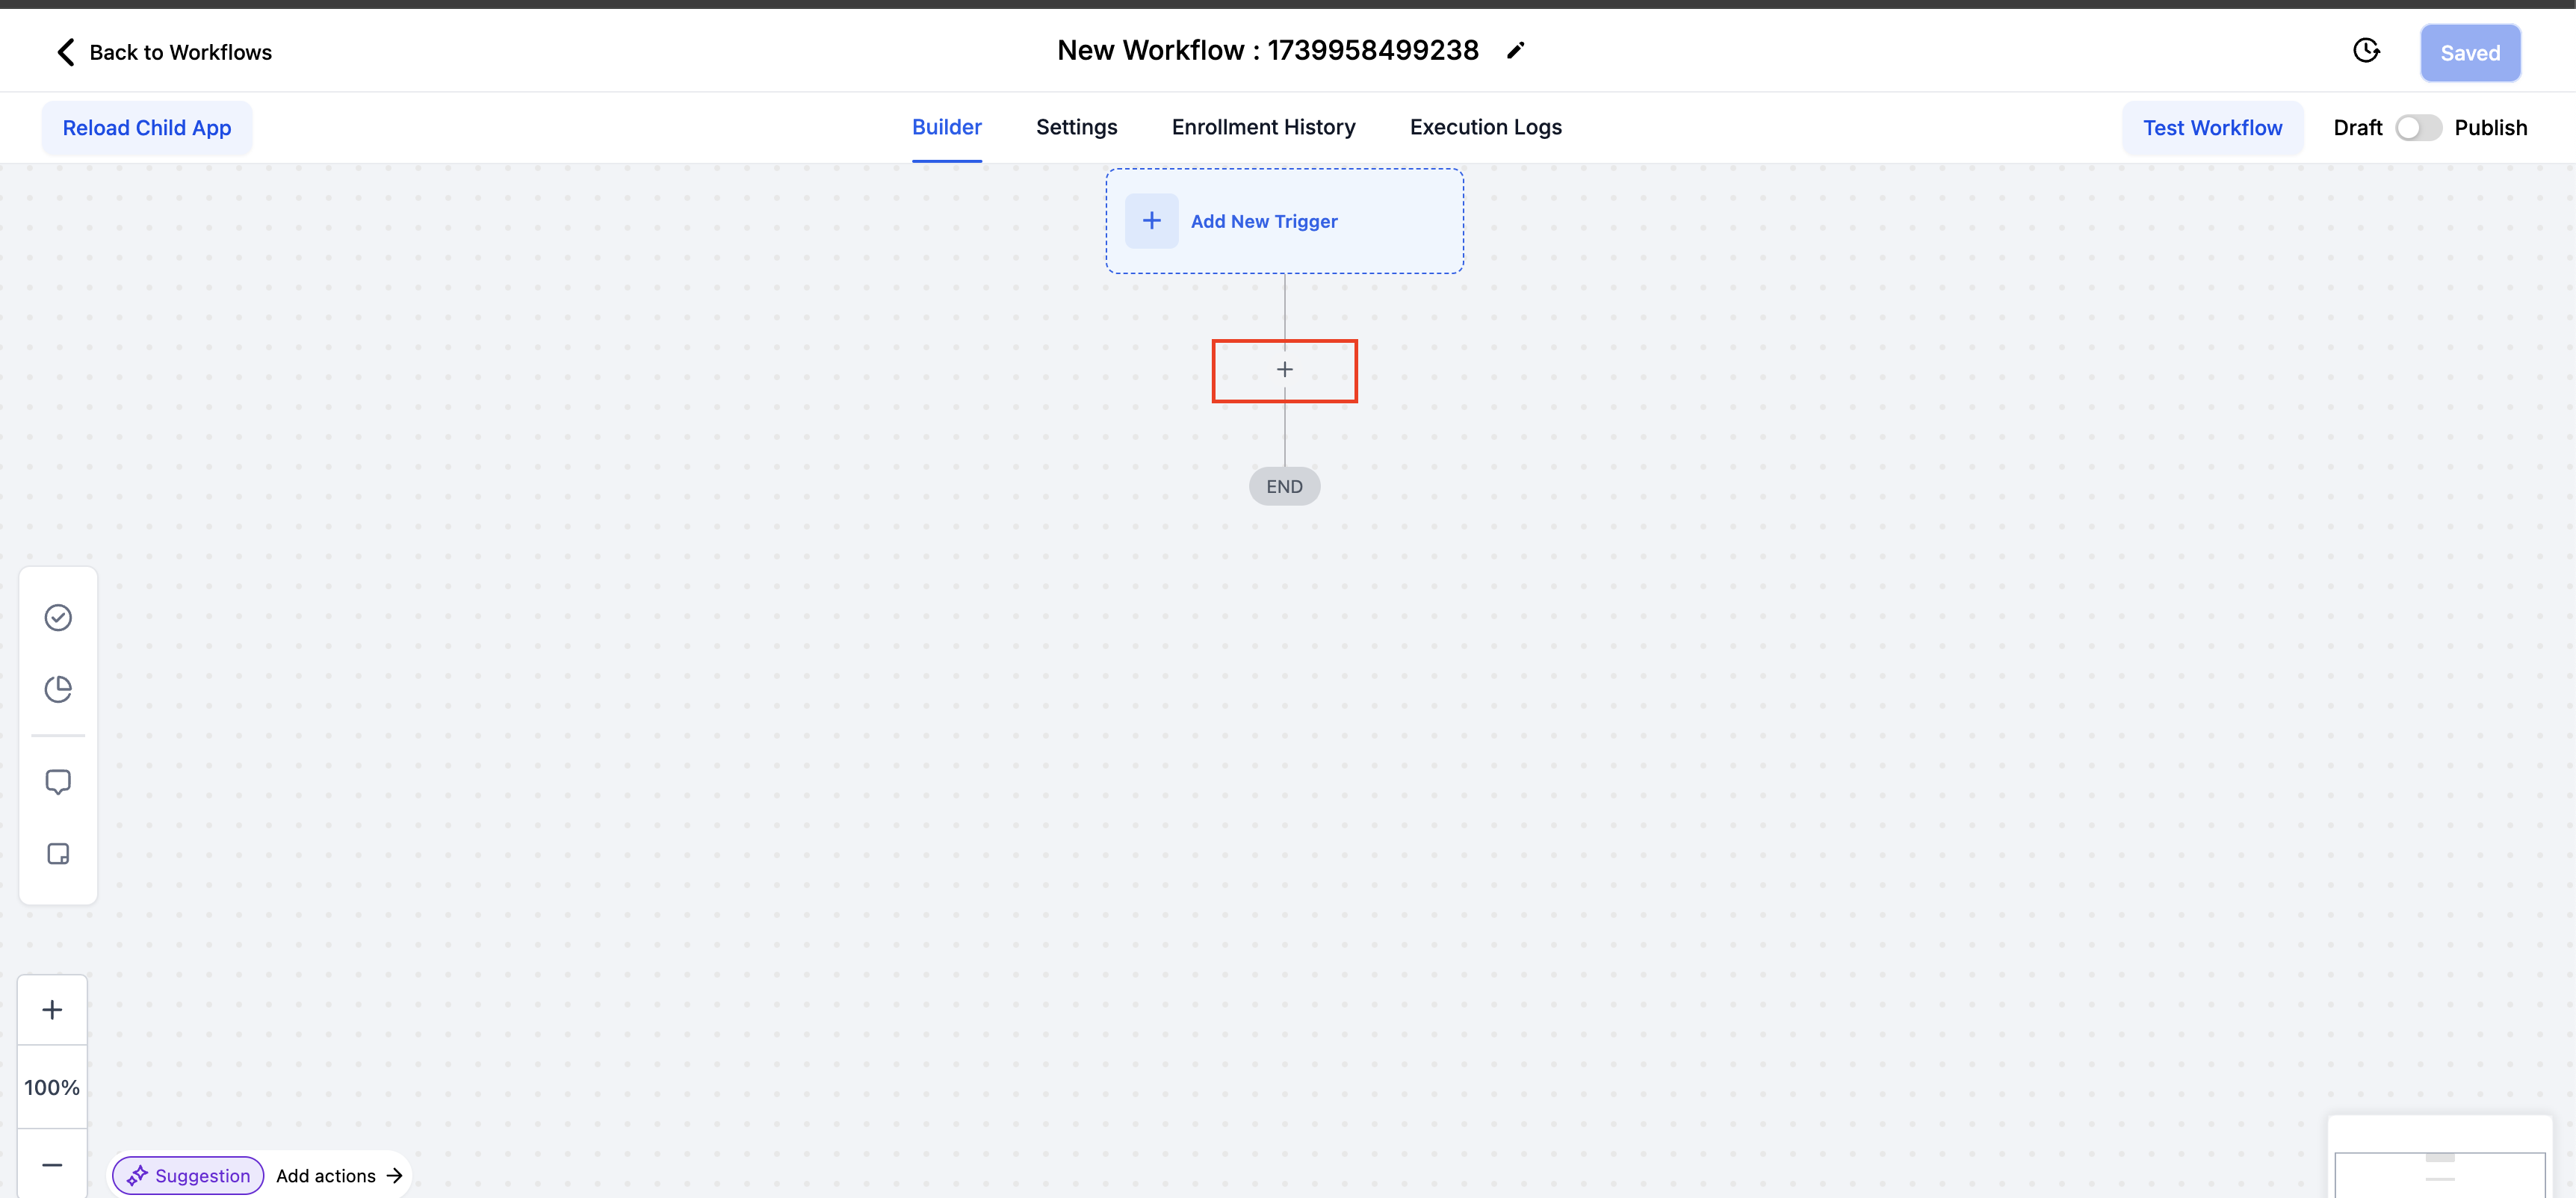
Task: Click Reload Child App button
Action: [x=147, y=128]
